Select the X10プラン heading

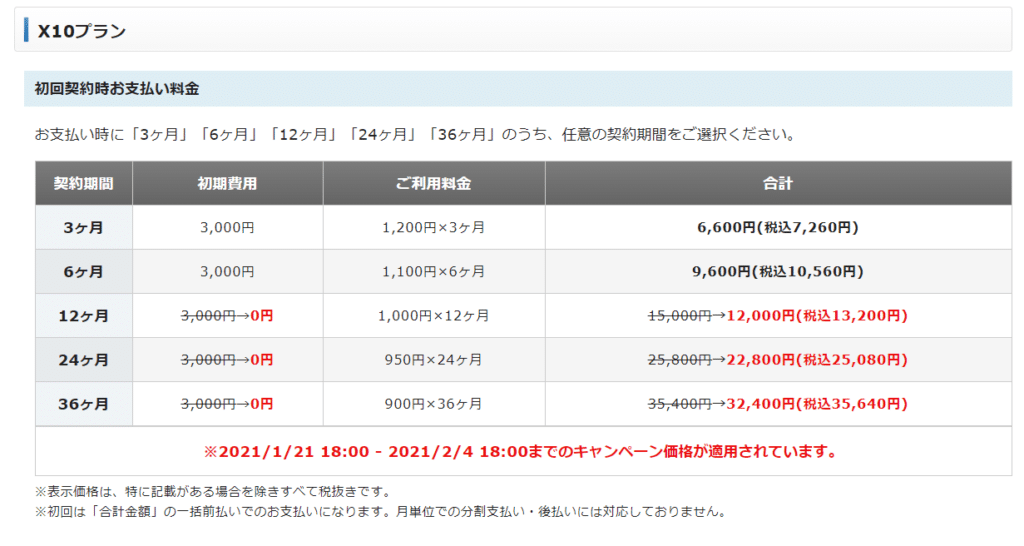[82, 31]
